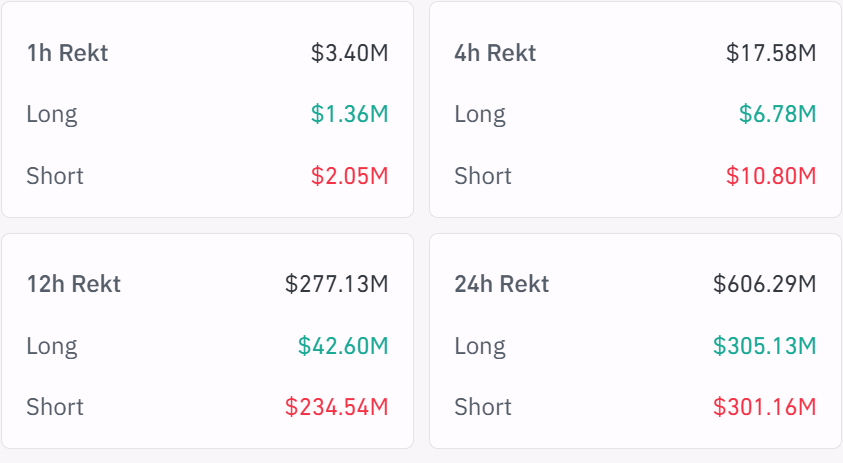Click the 1h short value $2.05M
The height and width of the screenshot is (463, 843).
coord(349,176)
